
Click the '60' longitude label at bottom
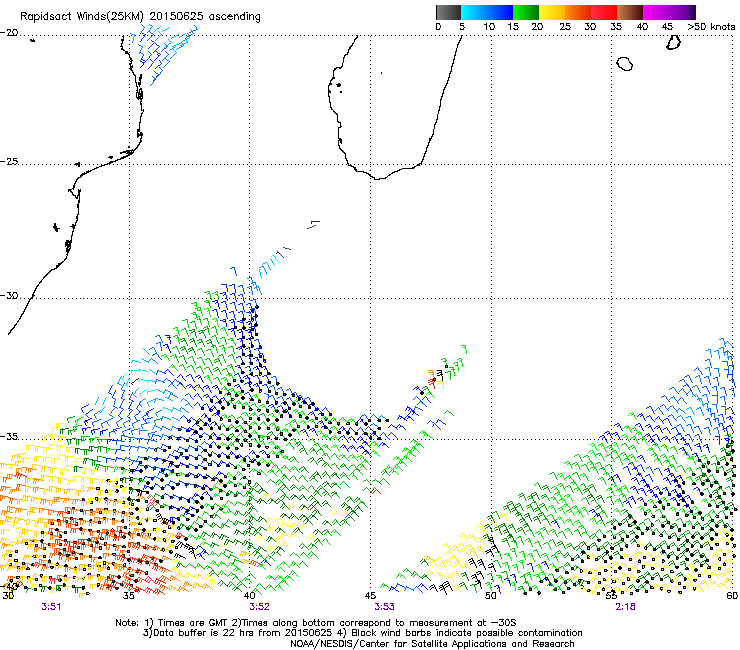tap(732, 596)
